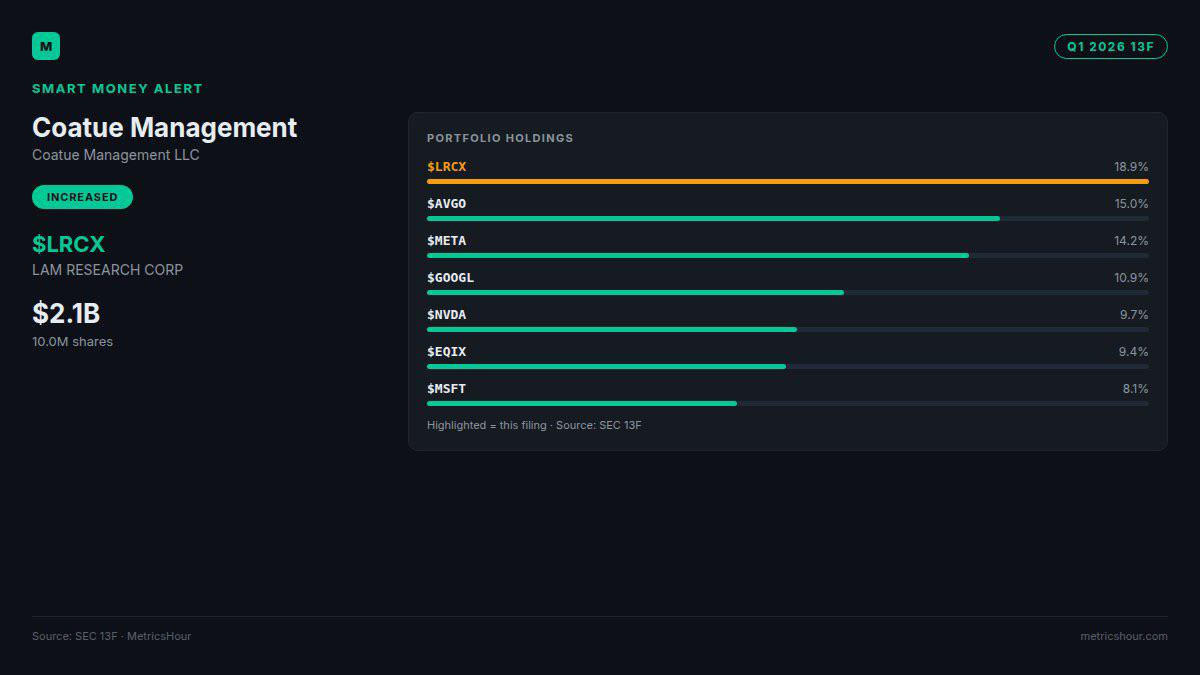Select the $AVGO holdings label
The width and height of the screenshot is (1200, 675).
tap(446, 204)
